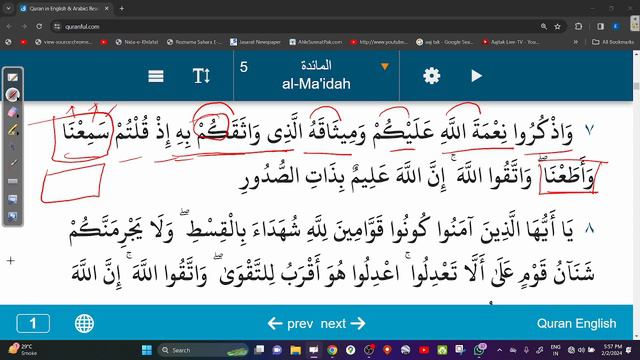Screen dimensions: 640x360
Task: Reload the page in Chrome
Action: 39,26
